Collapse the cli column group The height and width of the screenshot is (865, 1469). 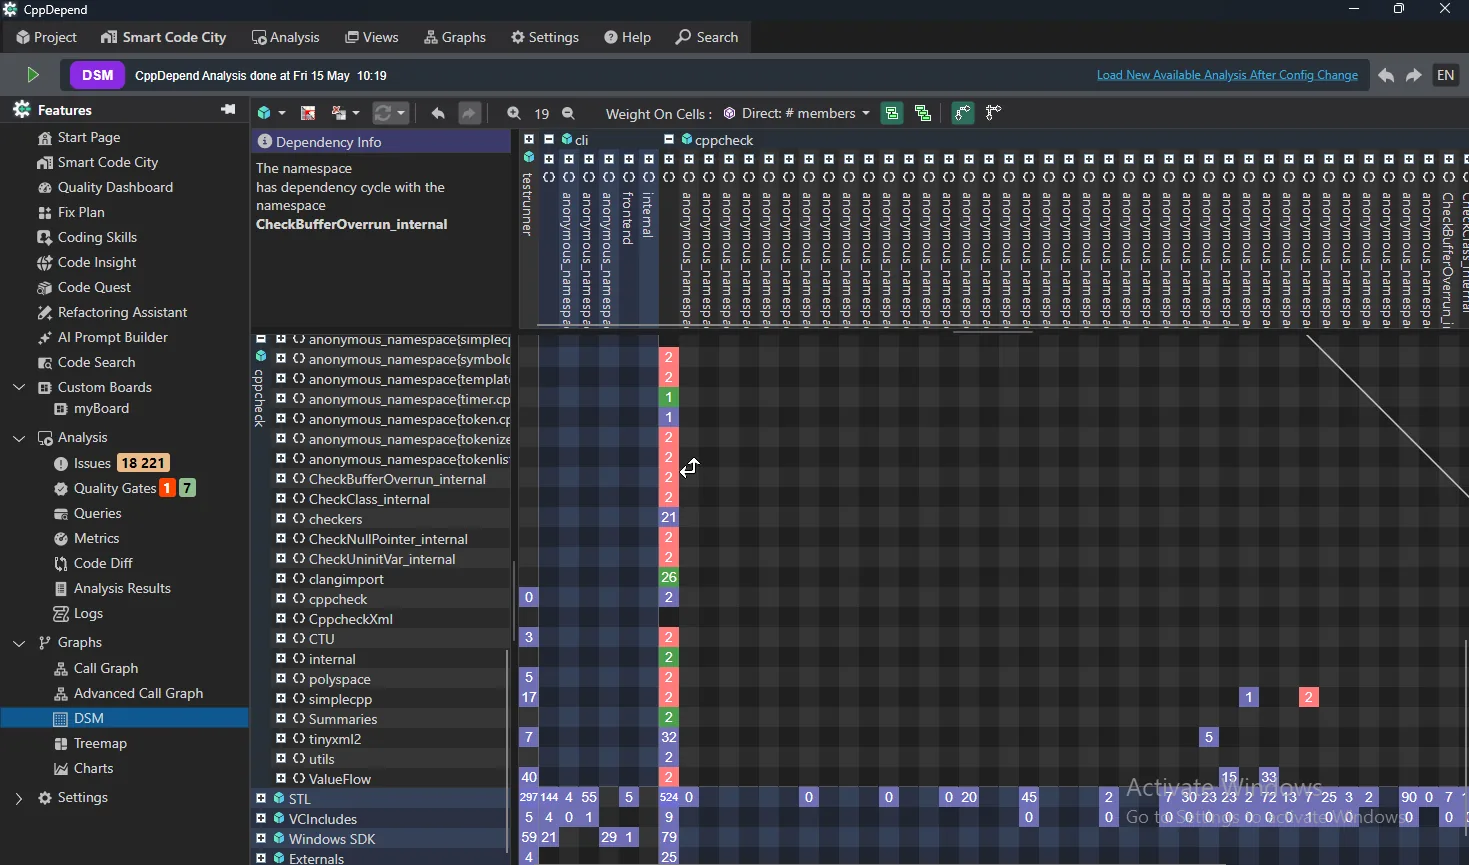coord(549,140)
